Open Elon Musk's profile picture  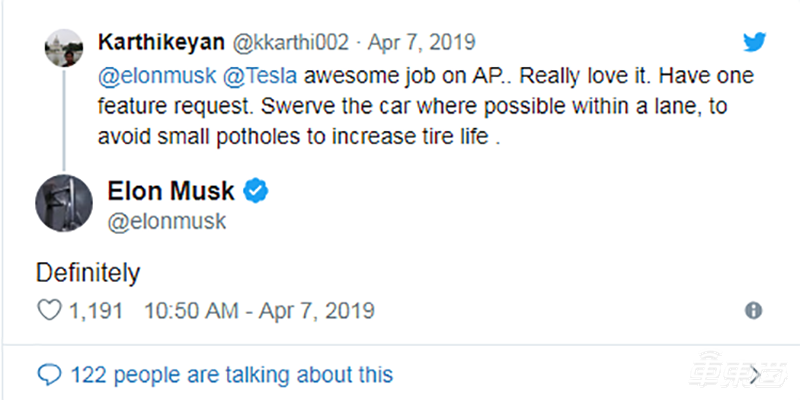(65, 204)
